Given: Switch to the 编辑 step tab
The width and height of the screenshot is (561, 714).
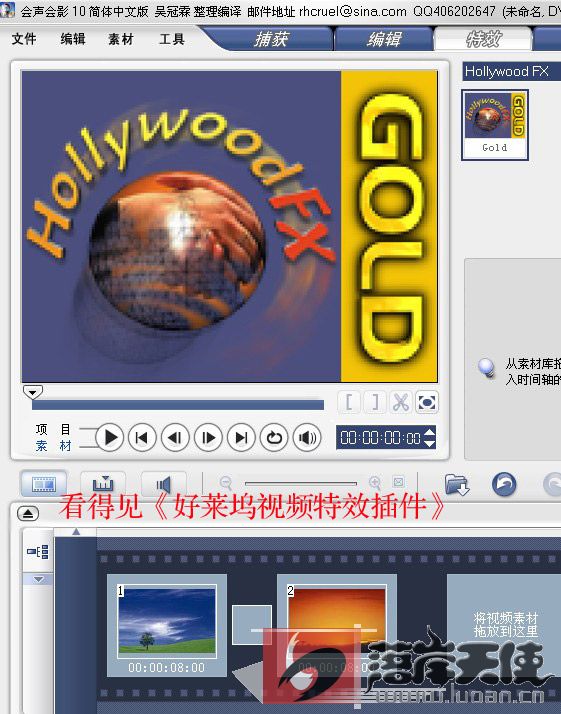Looking at the screenshot, I should (x=384, y=39).
